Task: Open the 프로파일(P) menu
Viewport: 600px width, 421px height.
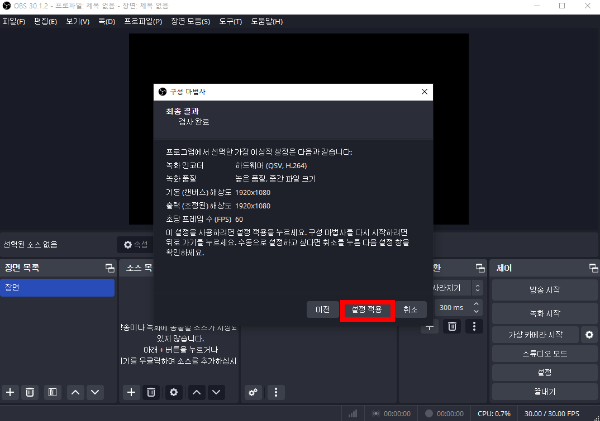Action: click(143, 22)
